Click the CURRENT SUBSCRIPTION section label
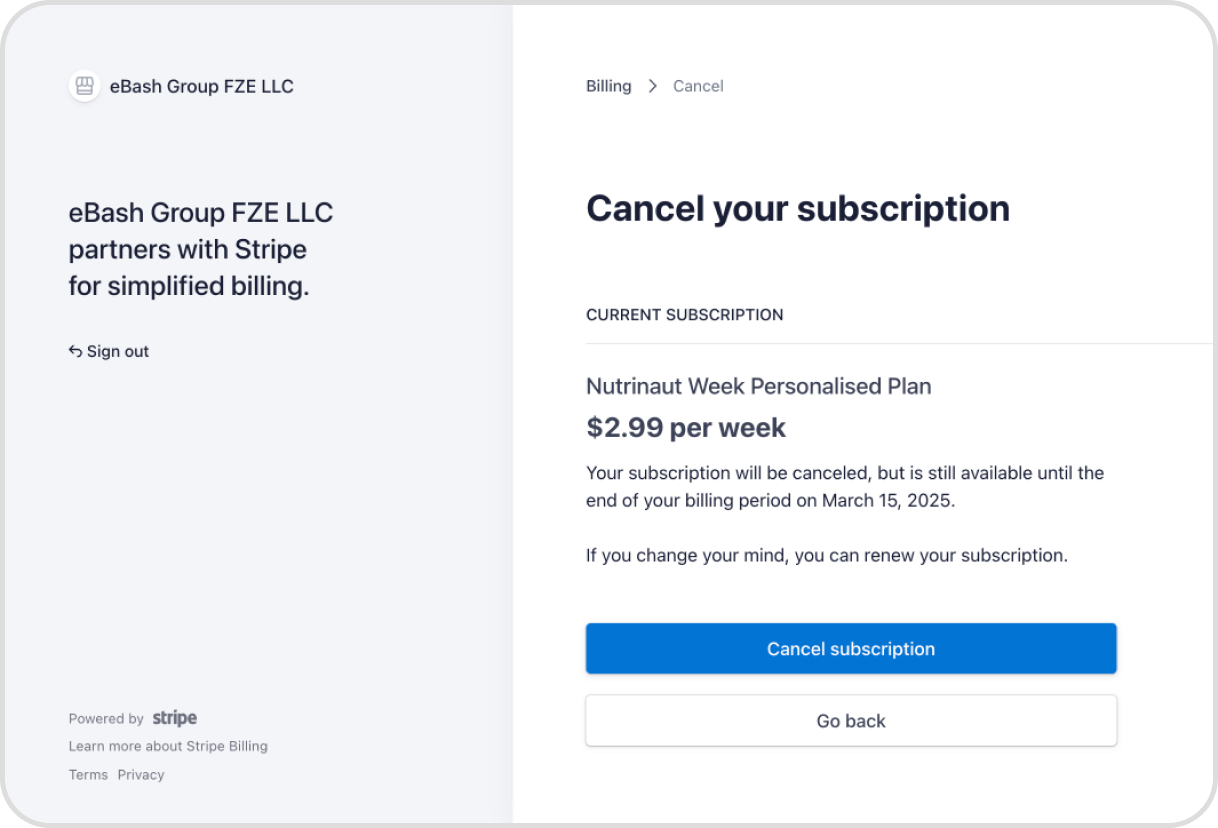Viewport: 1218px width, 828px height. [685, 315]
